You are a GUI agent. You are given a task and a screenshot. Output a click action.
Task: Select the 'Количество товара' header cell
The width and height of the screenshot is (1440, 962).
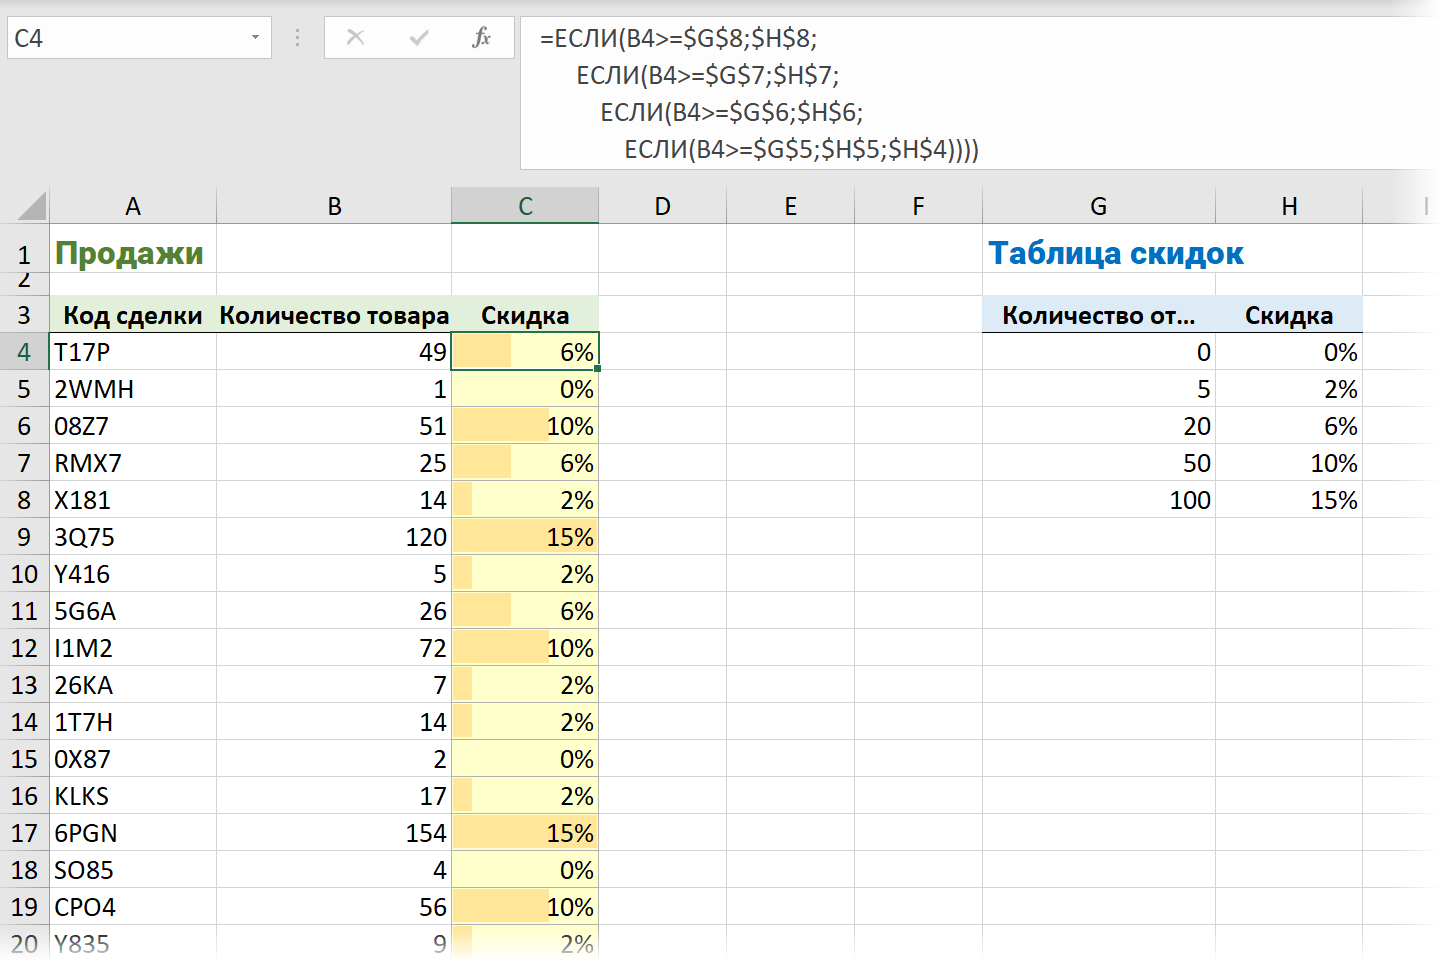tap(334, 315)
